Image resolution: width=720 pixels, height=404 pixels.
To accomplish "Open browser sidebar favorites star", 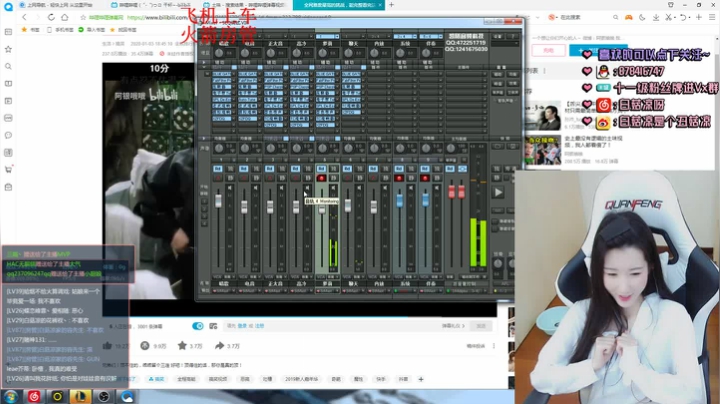I will click(x=8, y=49).
